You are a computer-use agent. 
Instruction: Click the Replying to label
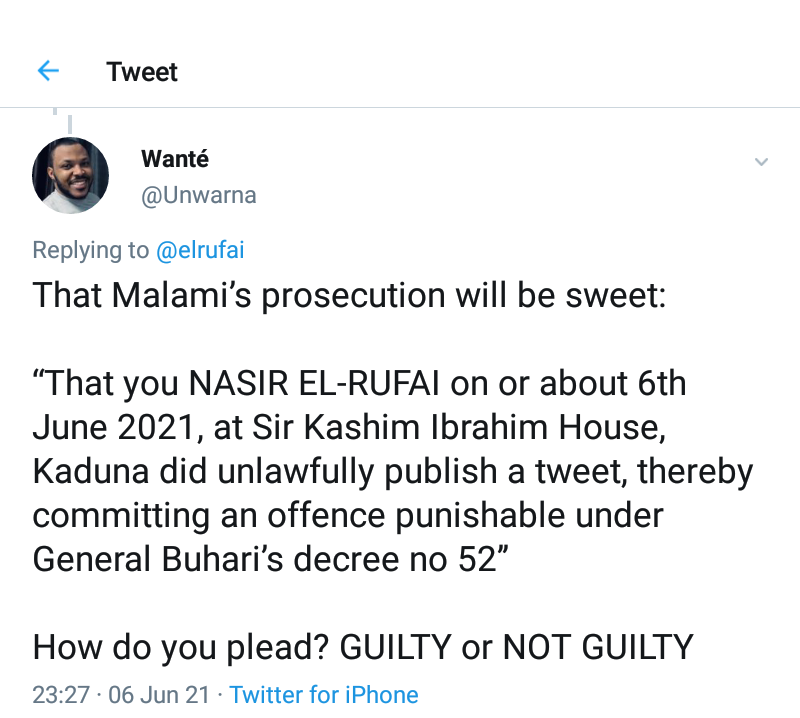tap(90, 250)
